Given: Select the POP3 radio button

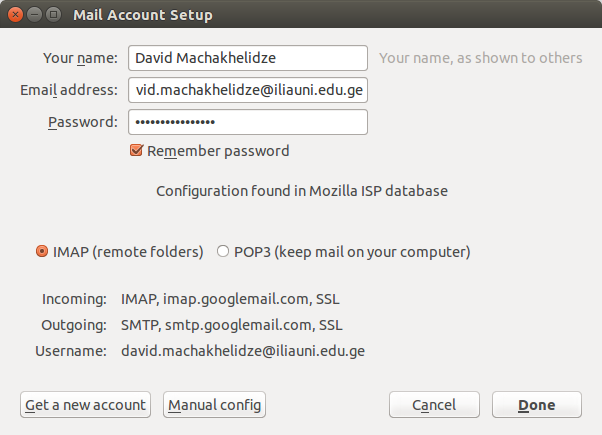Looking at the screenshot, I should [x=223, y=251].
